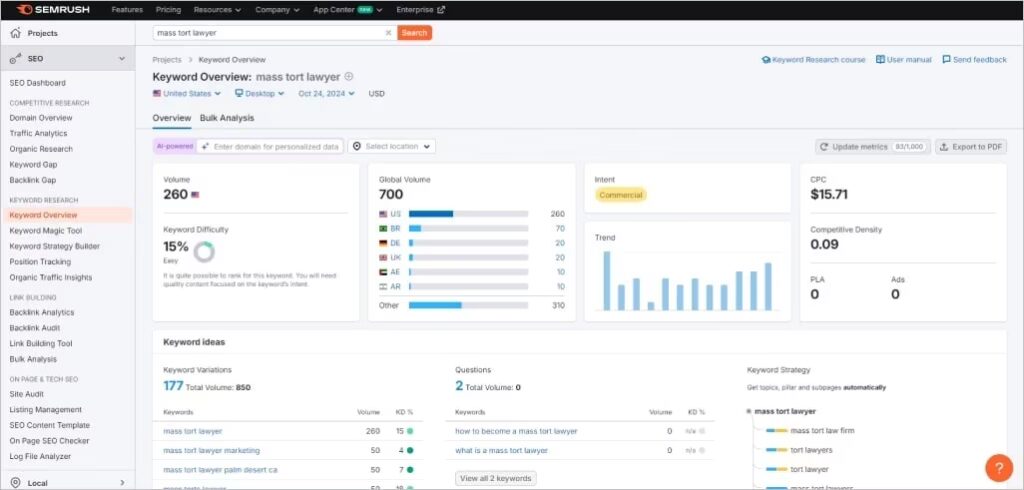1024x490 pixels.
Task: Open Projects home icon in sidebar
Action: click(16, 33)
